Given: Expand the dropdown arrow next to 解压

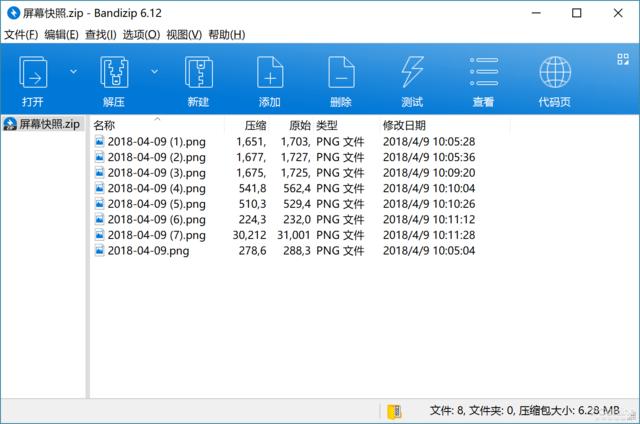Looking at the screenshot, I should pos(153,72).
